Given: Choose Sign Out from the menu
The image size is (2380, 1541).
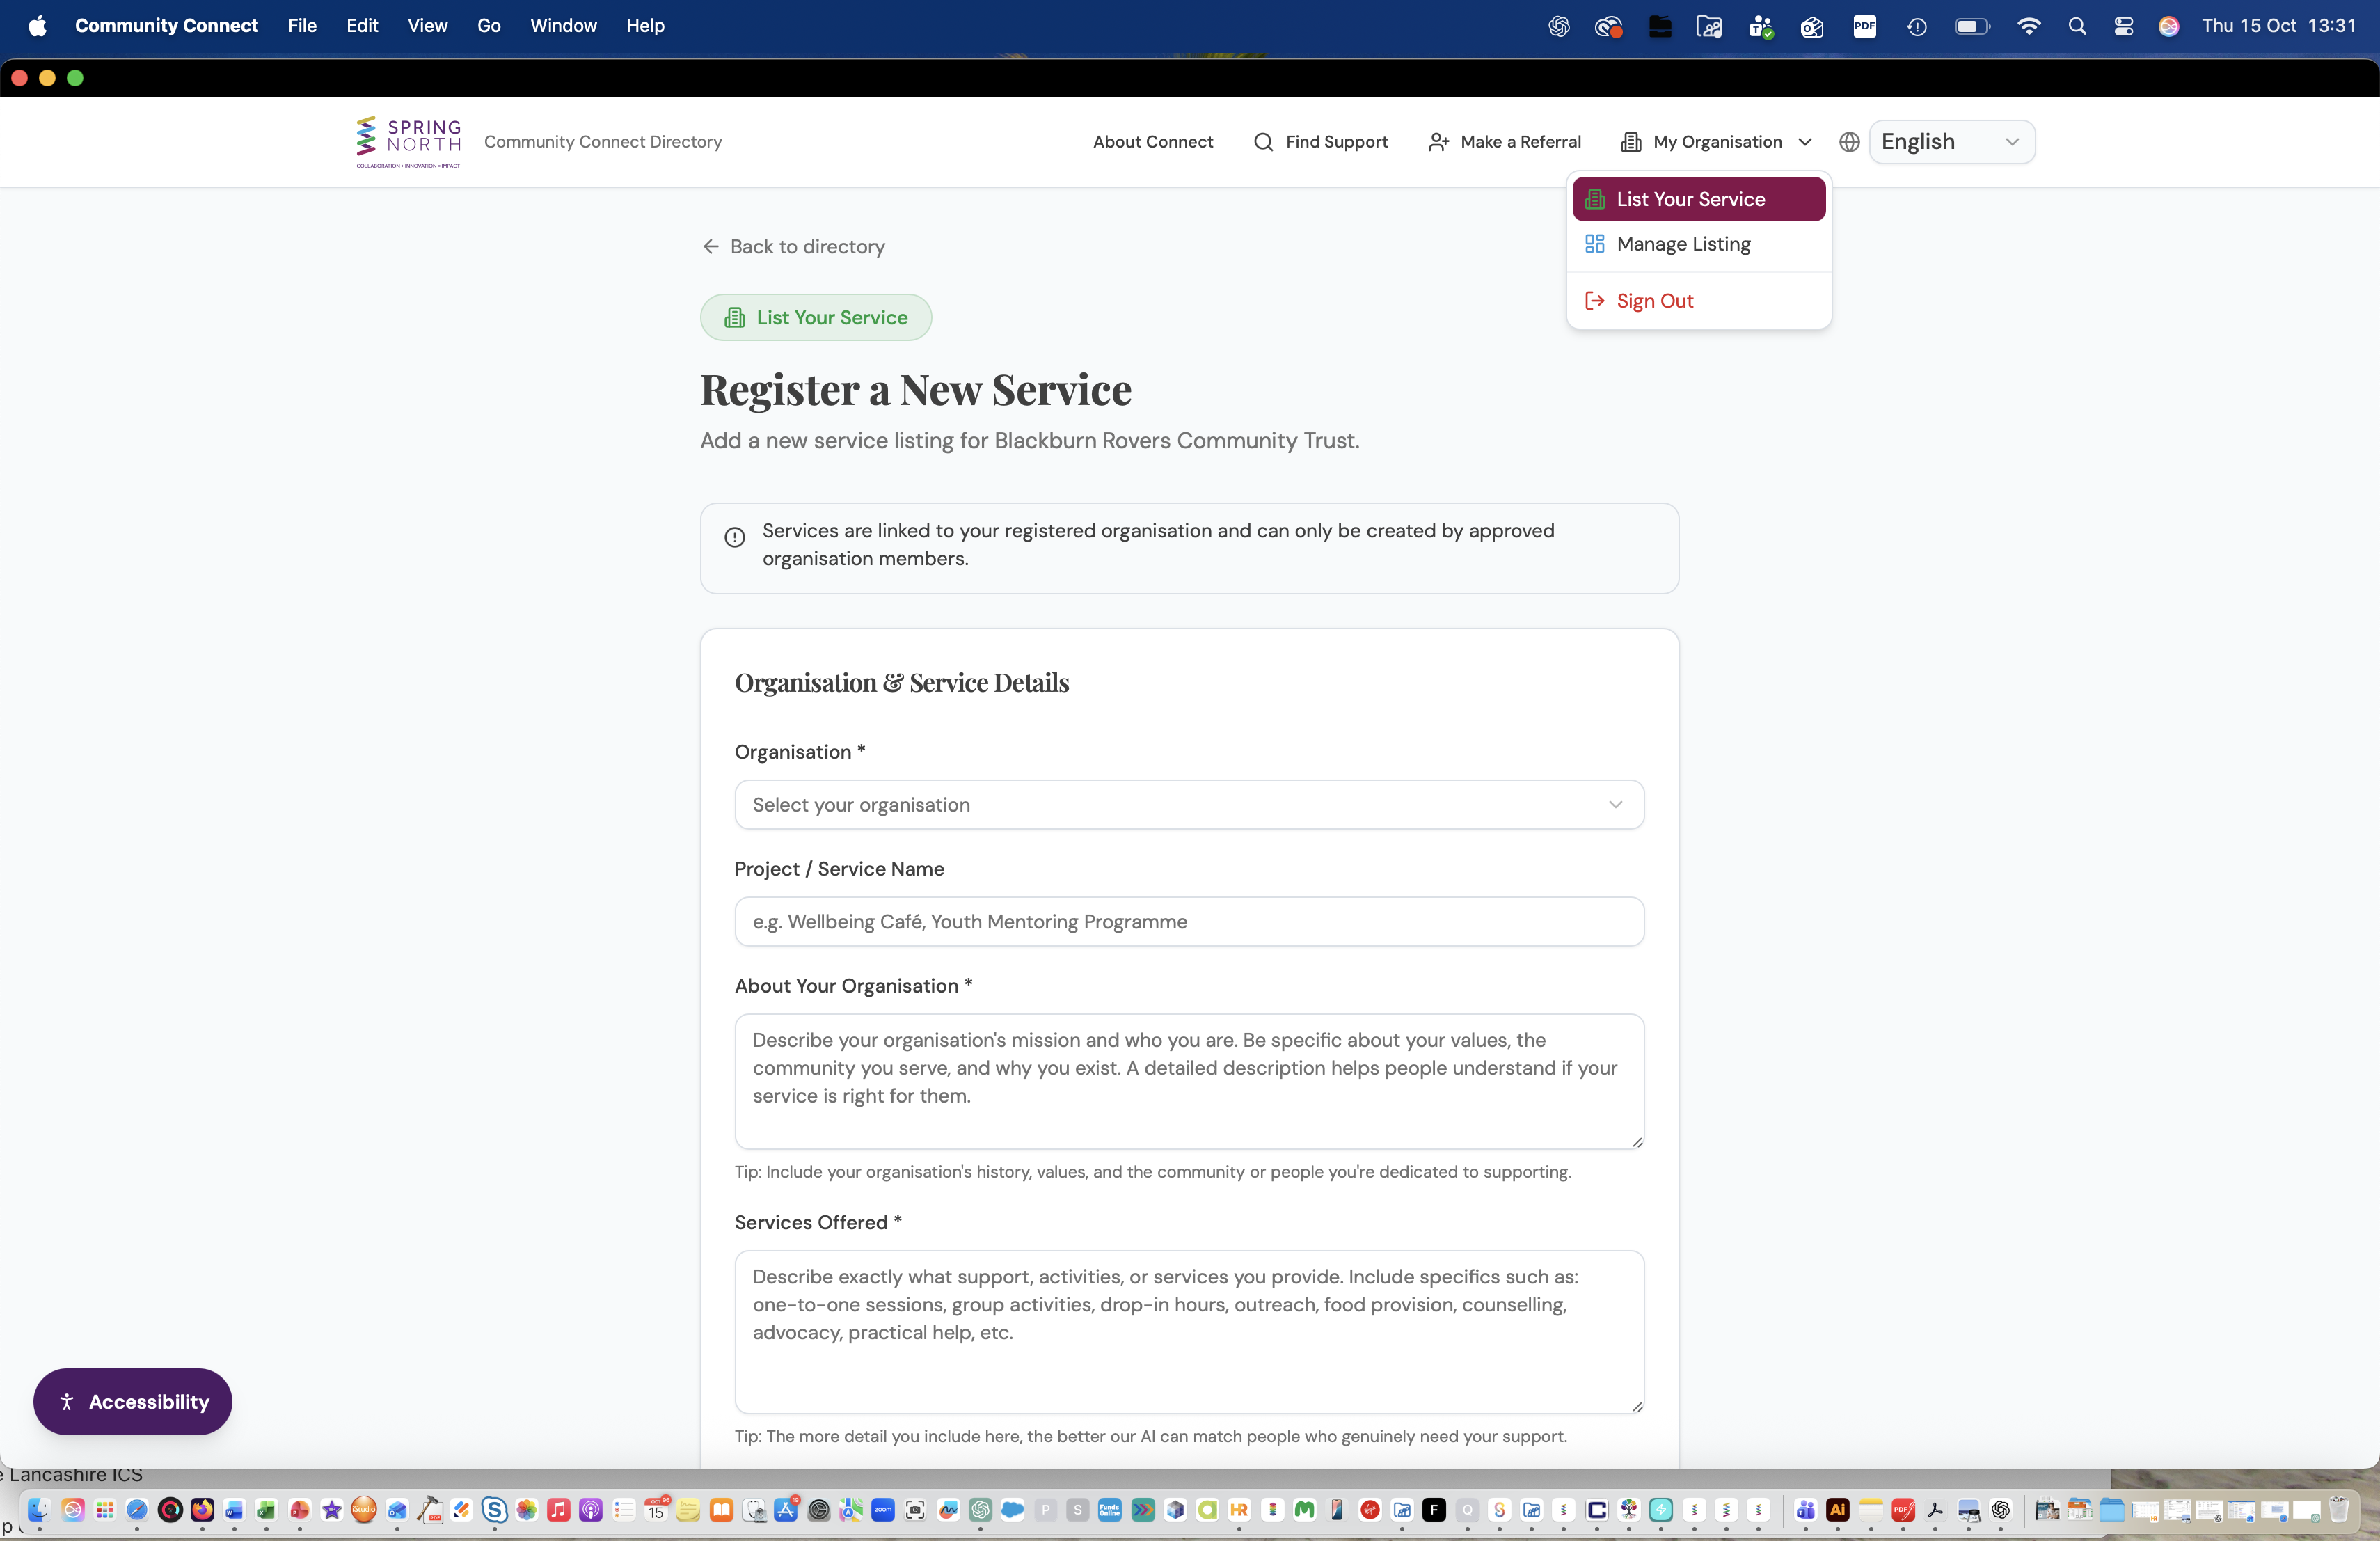Looking at the screenshot, I should click(1698, 301).
